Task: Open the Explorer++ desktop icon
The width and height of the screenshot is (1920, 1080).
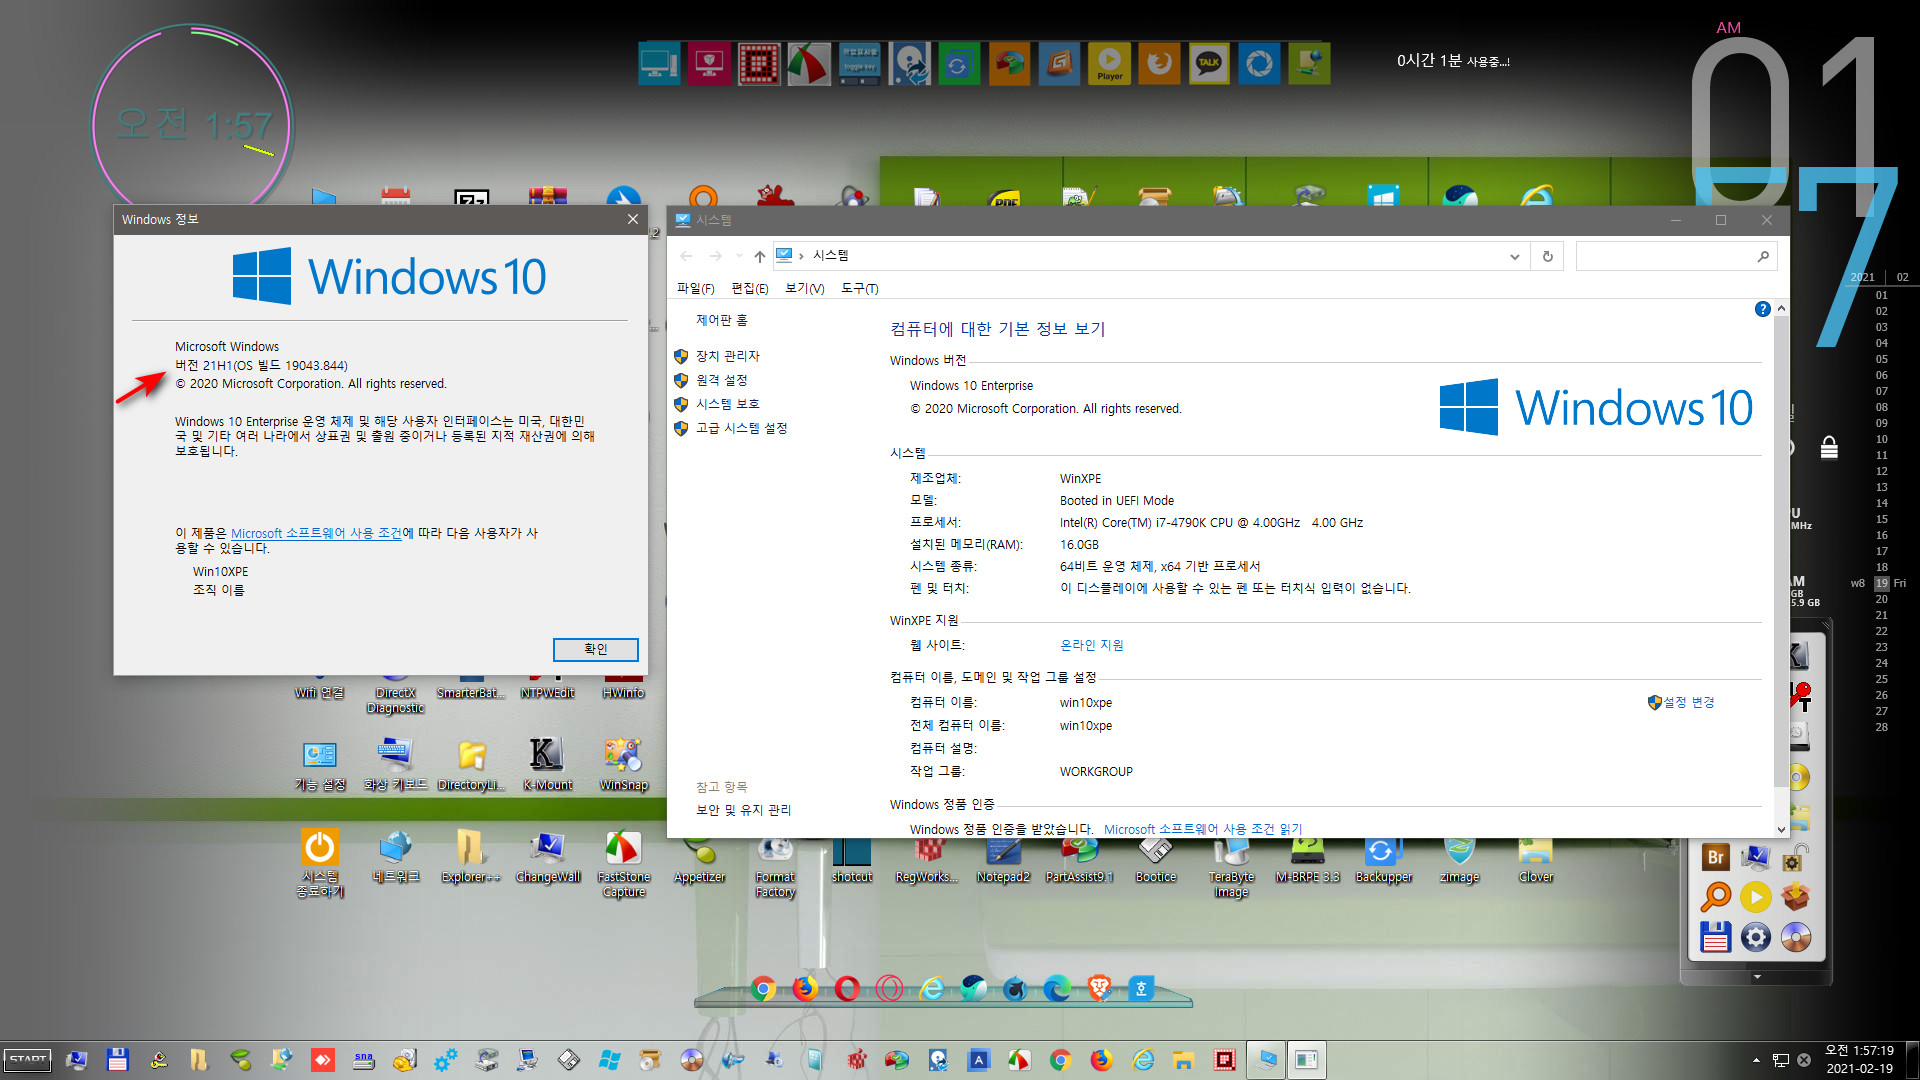Action: tap(470, 856)
